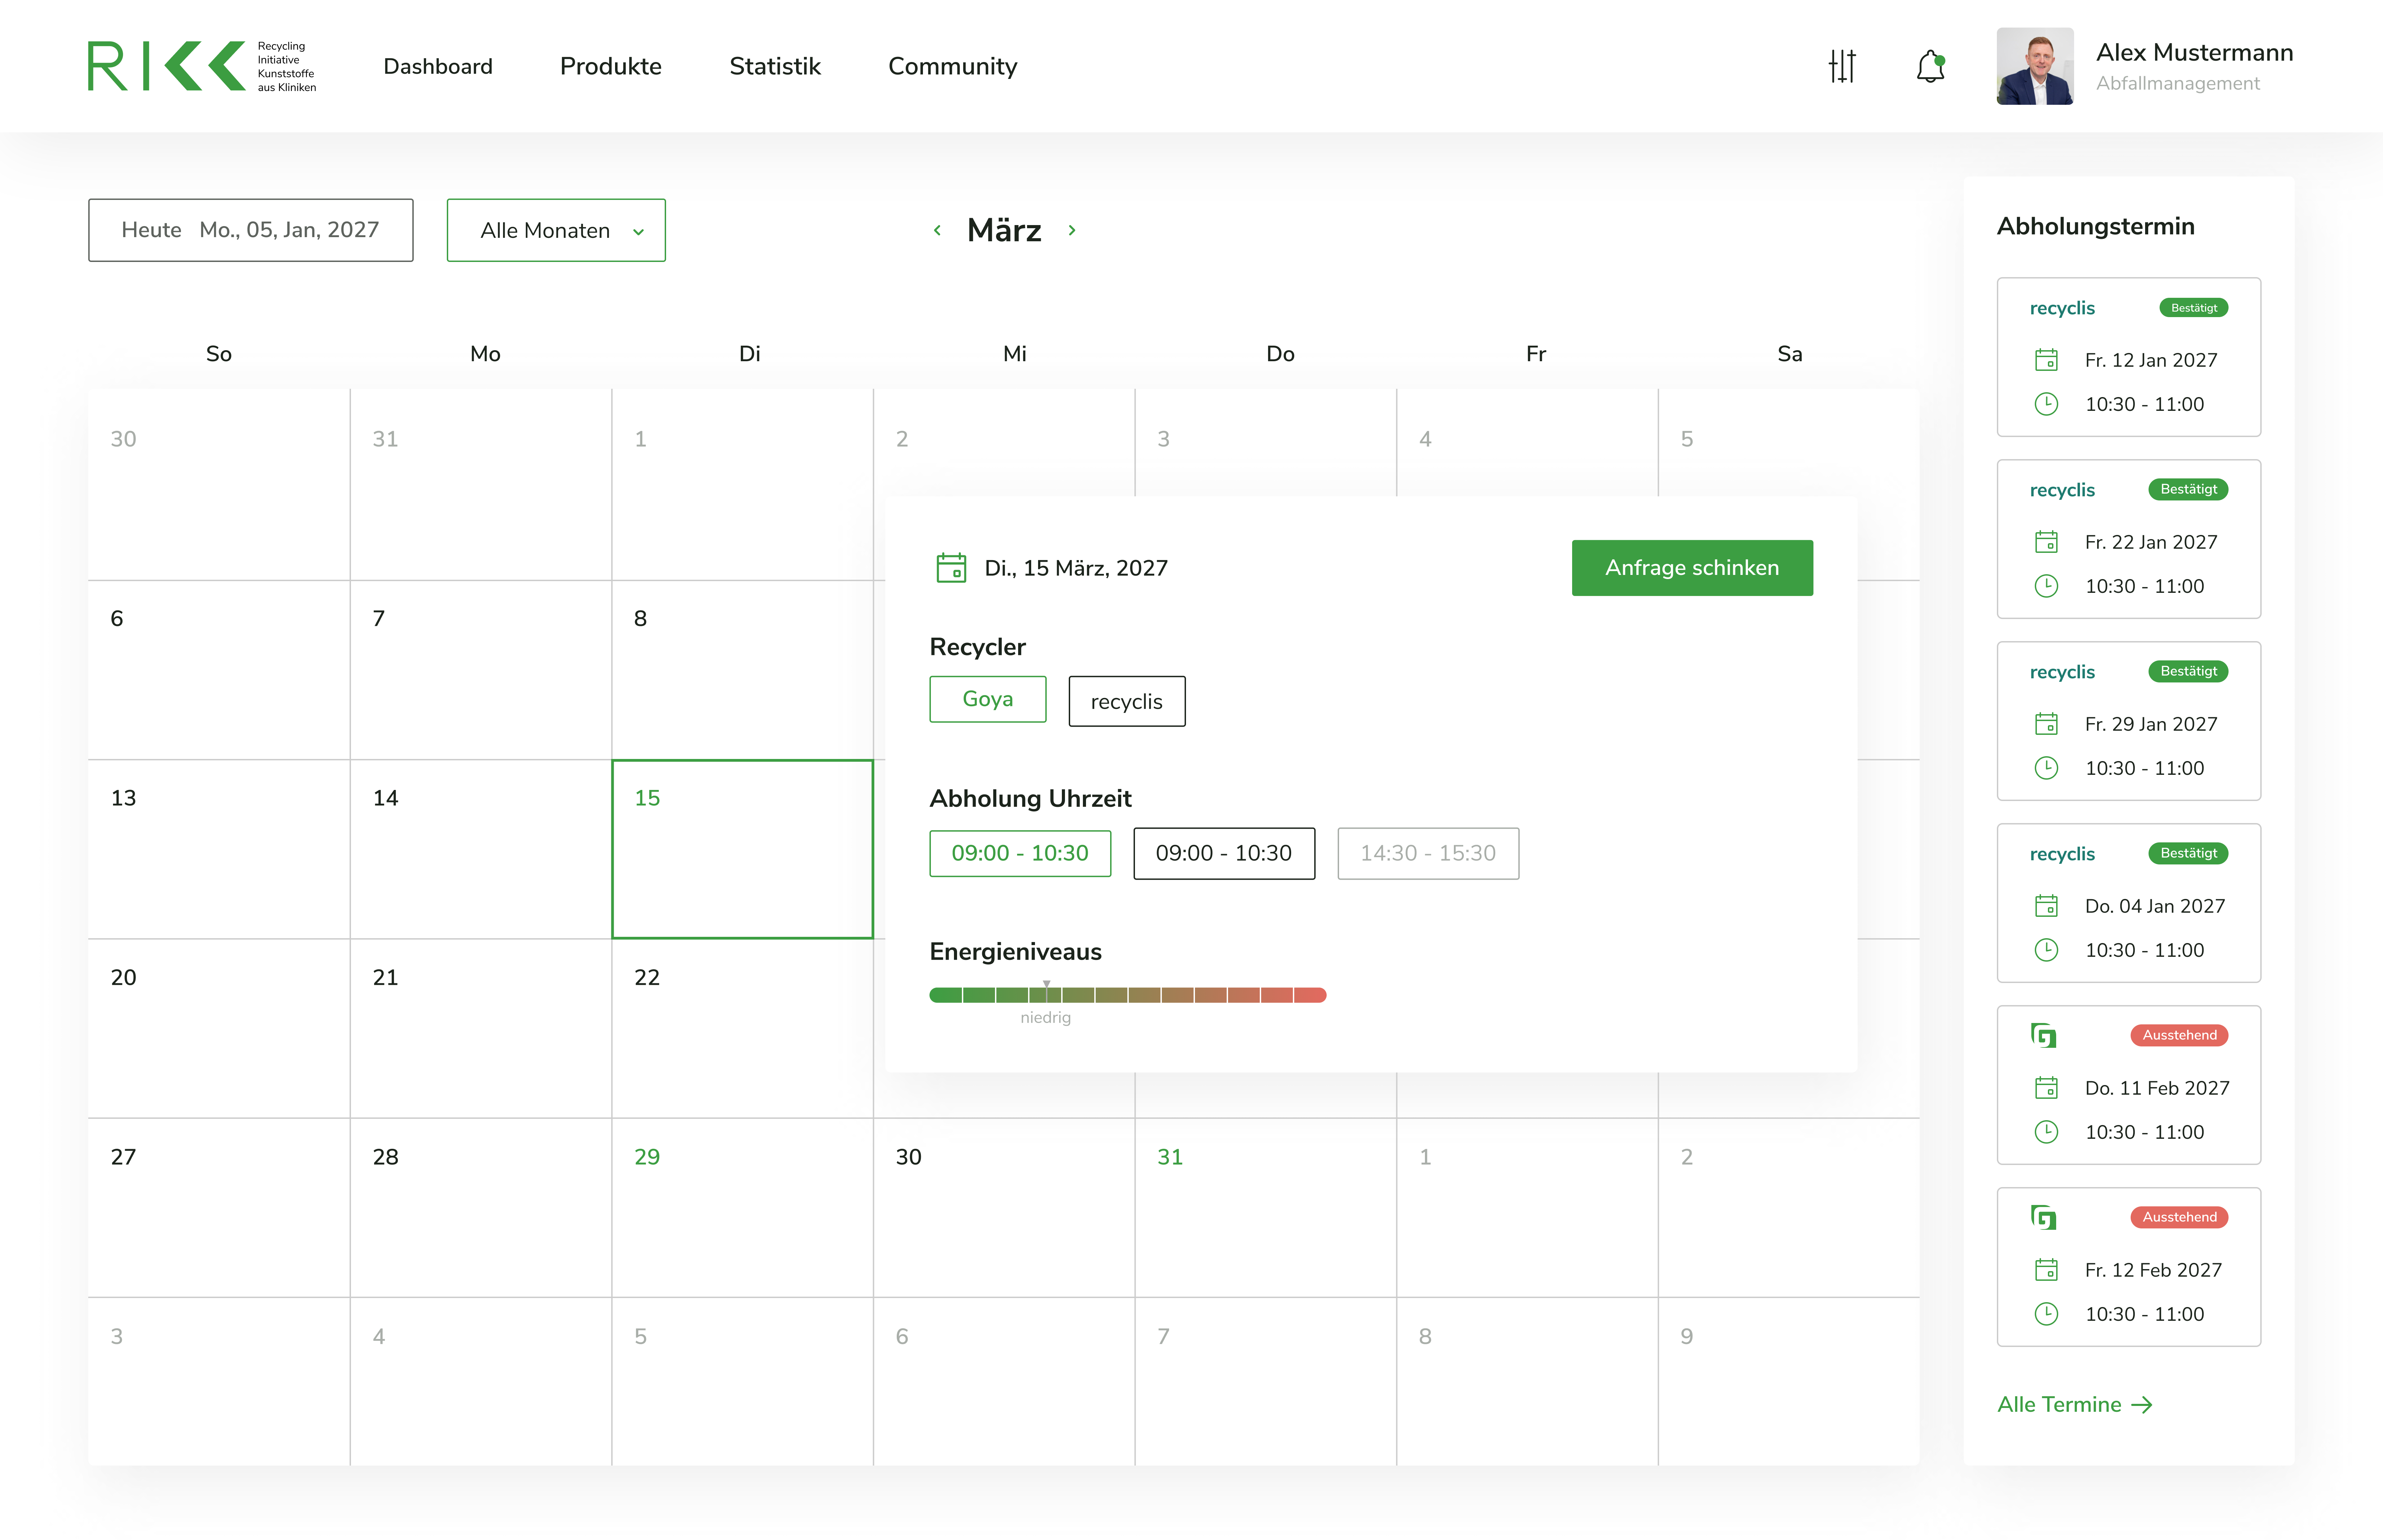Select recyclis recycler option
Screen dimensions: 2383x1540
[x=1127, y=701]
